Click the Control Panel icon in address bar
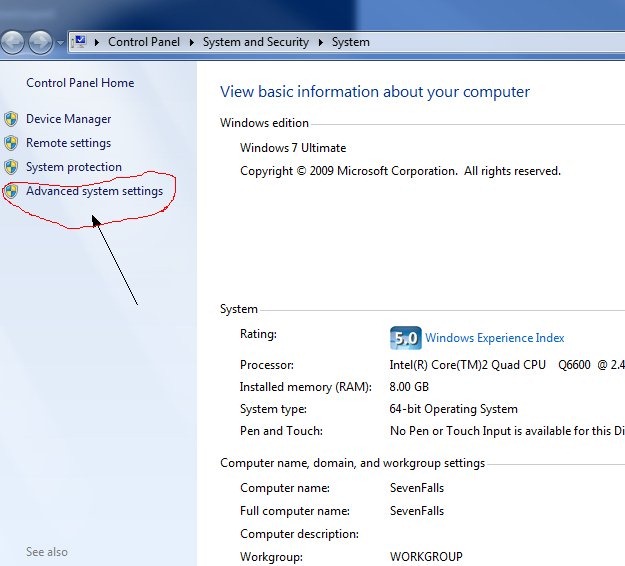Screen dimensions: 625x566 coord(81,42)
